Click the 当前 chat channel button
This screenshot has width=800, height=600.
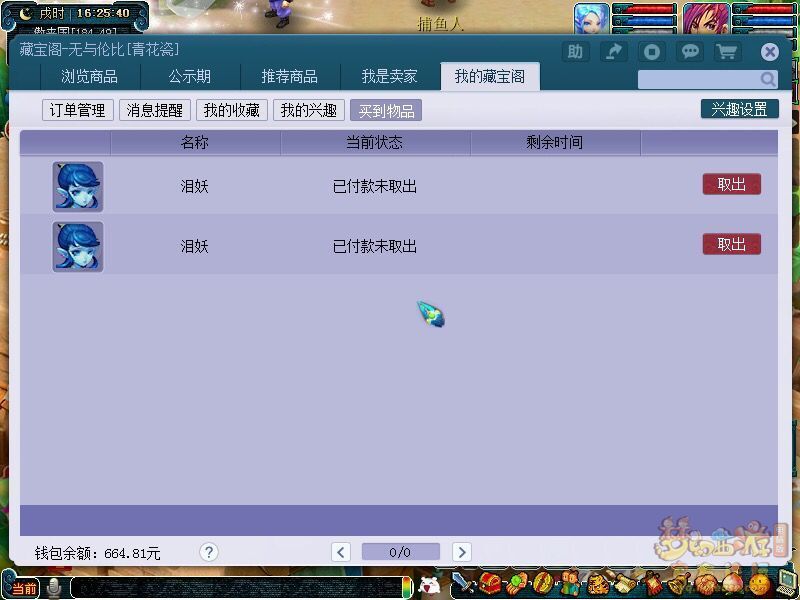[x=24, y=588]
